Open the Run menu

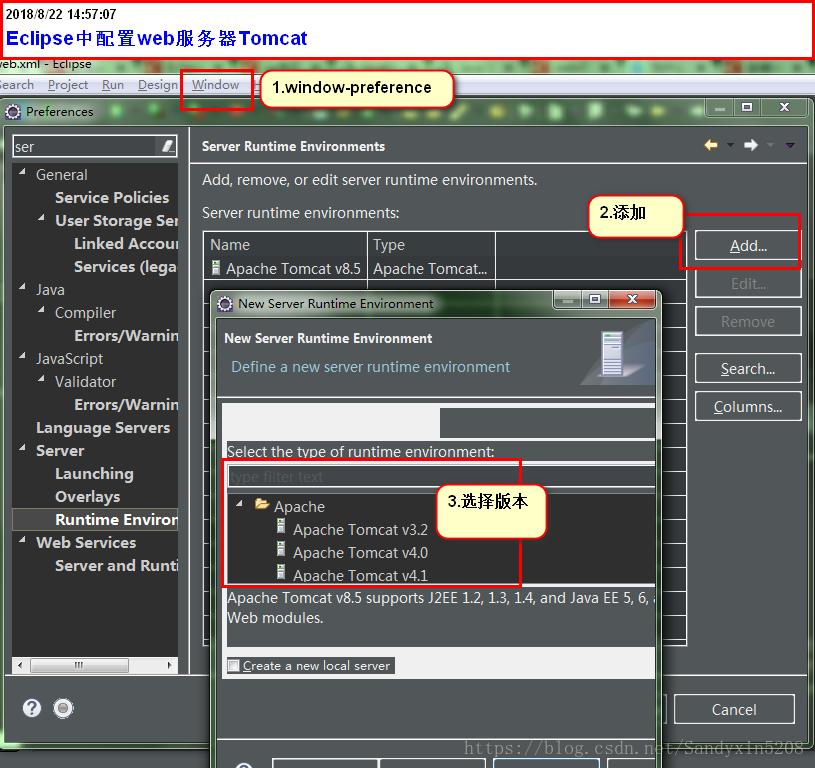point(113,85)
